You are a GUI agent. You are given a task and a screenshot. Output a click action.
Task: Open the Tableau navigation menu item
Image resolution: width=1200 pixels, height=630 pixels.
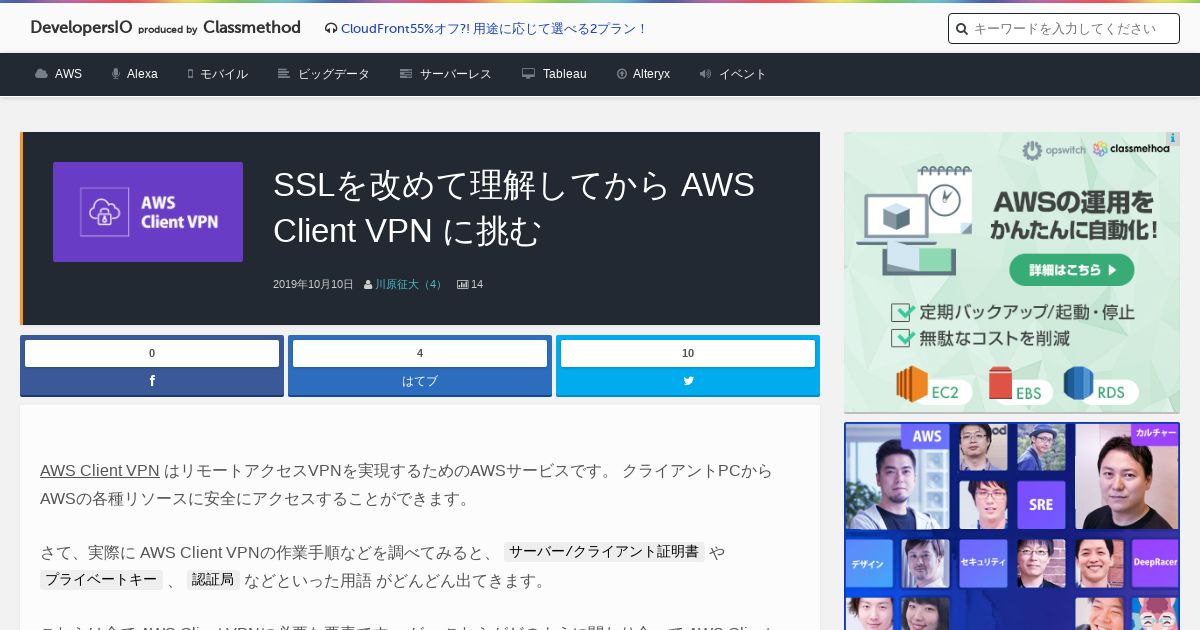click(565, 74)
